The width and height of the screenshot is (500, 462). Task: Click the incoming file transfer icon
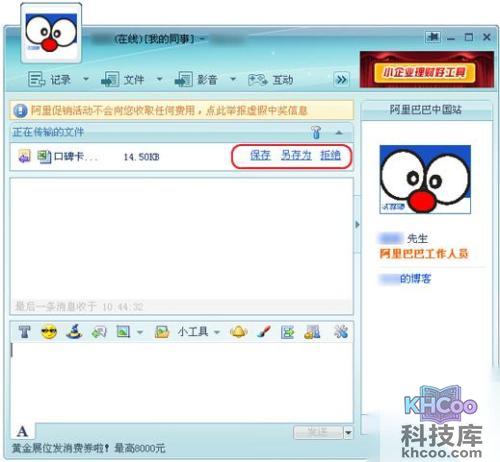click(x=24, y=156)
